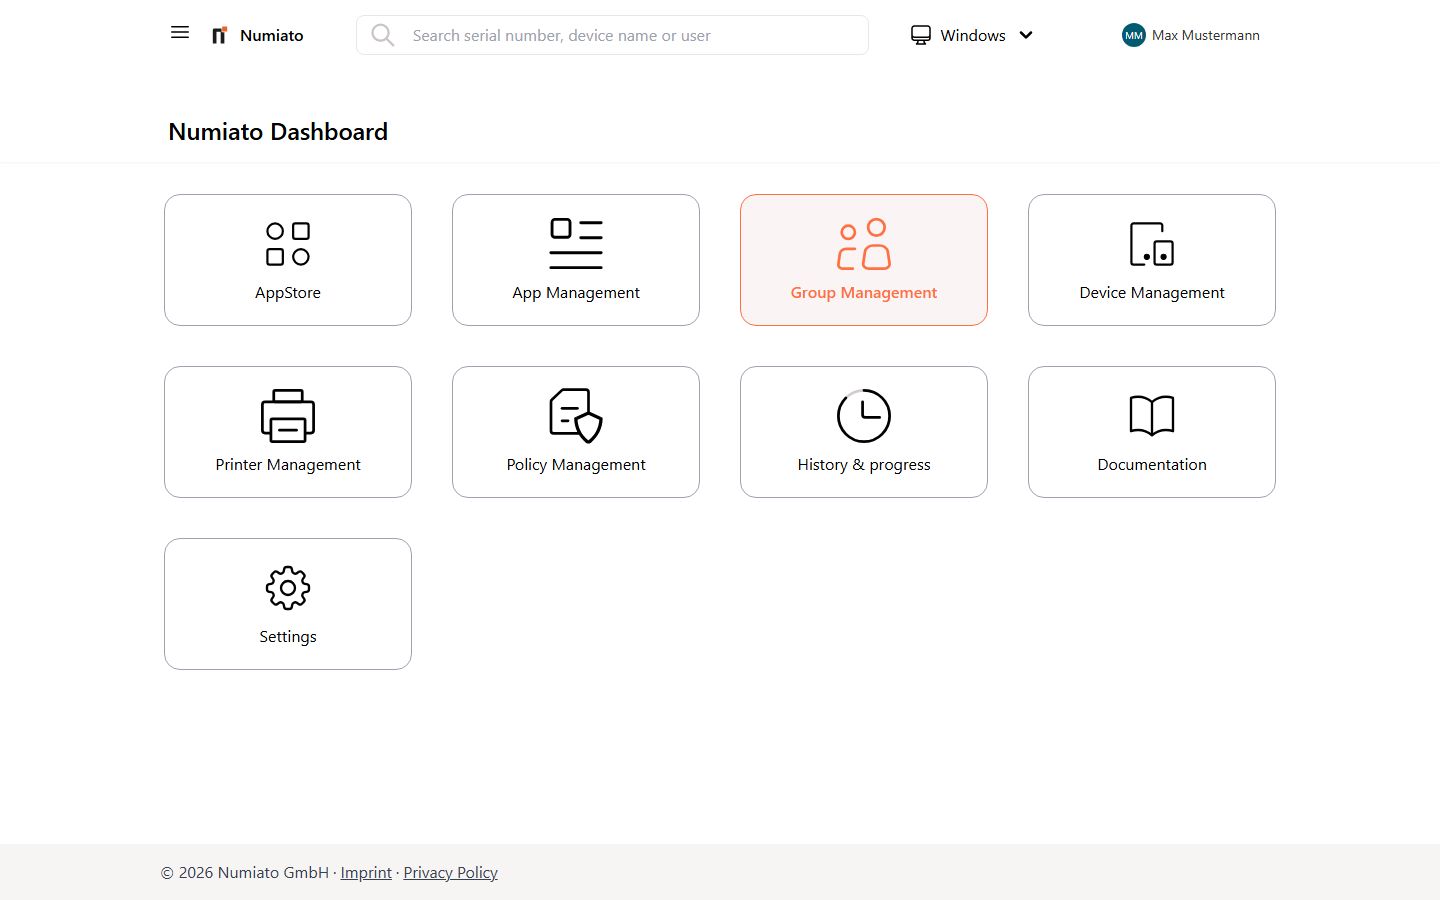Open the AppStore tile
This screenshot has height=900, width=1440.
(x=288, y=260)
